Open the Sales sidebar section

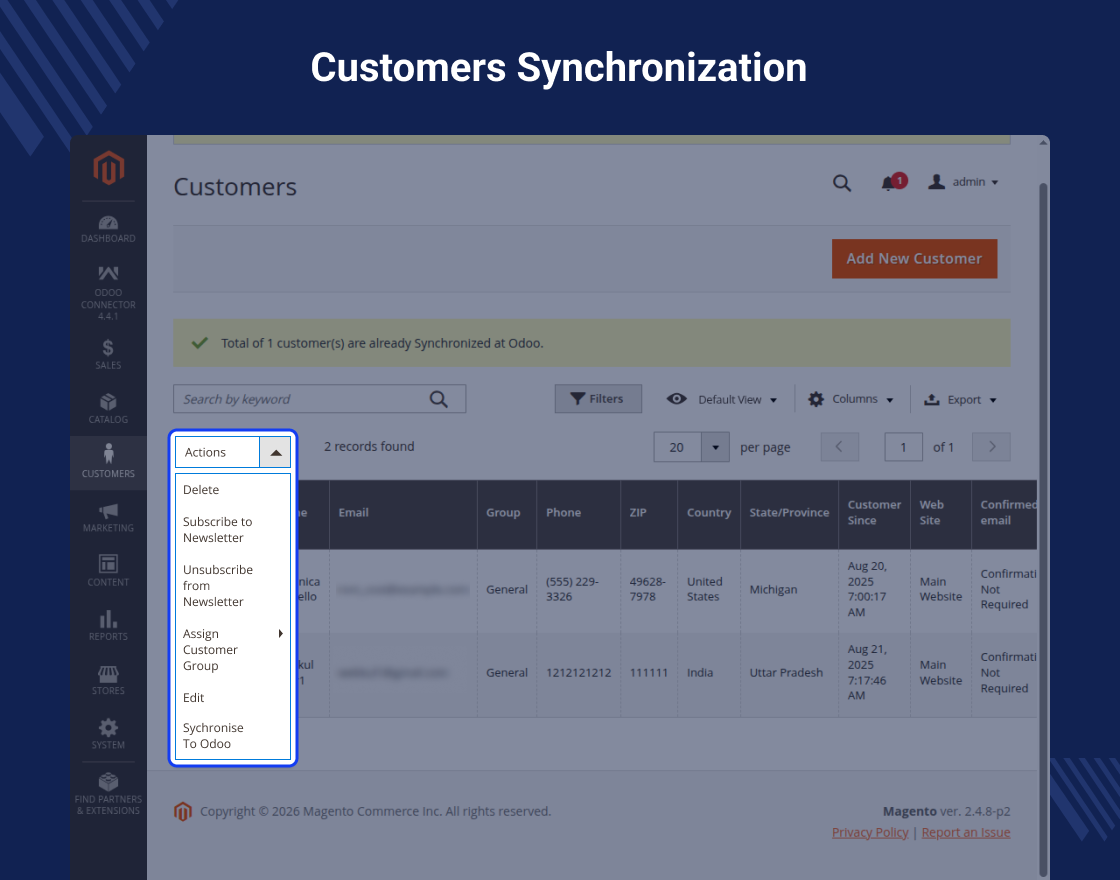click(x=109, y=354)
